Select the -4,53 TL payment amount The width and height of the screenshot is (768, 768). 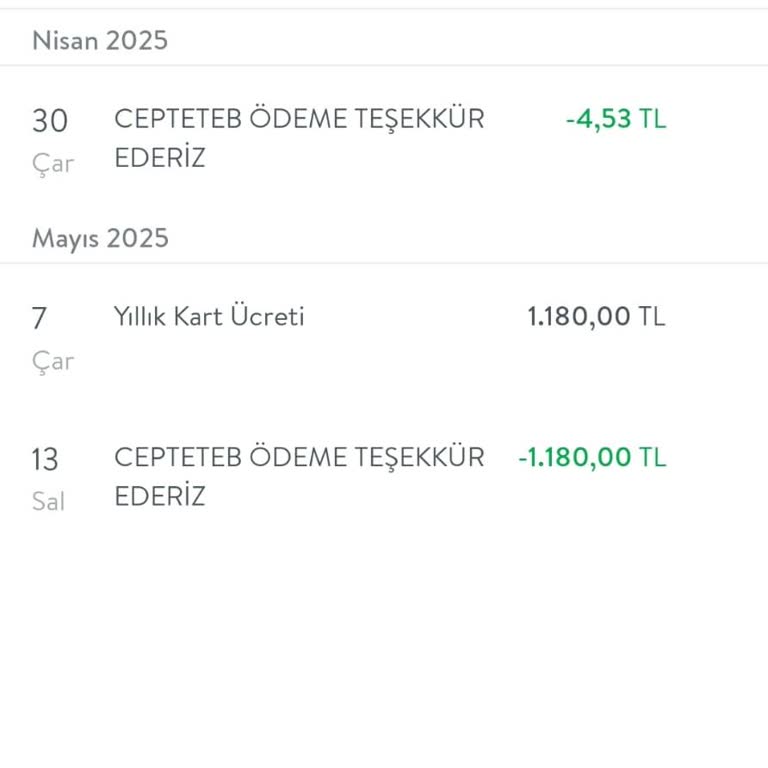tap(615, 119)
